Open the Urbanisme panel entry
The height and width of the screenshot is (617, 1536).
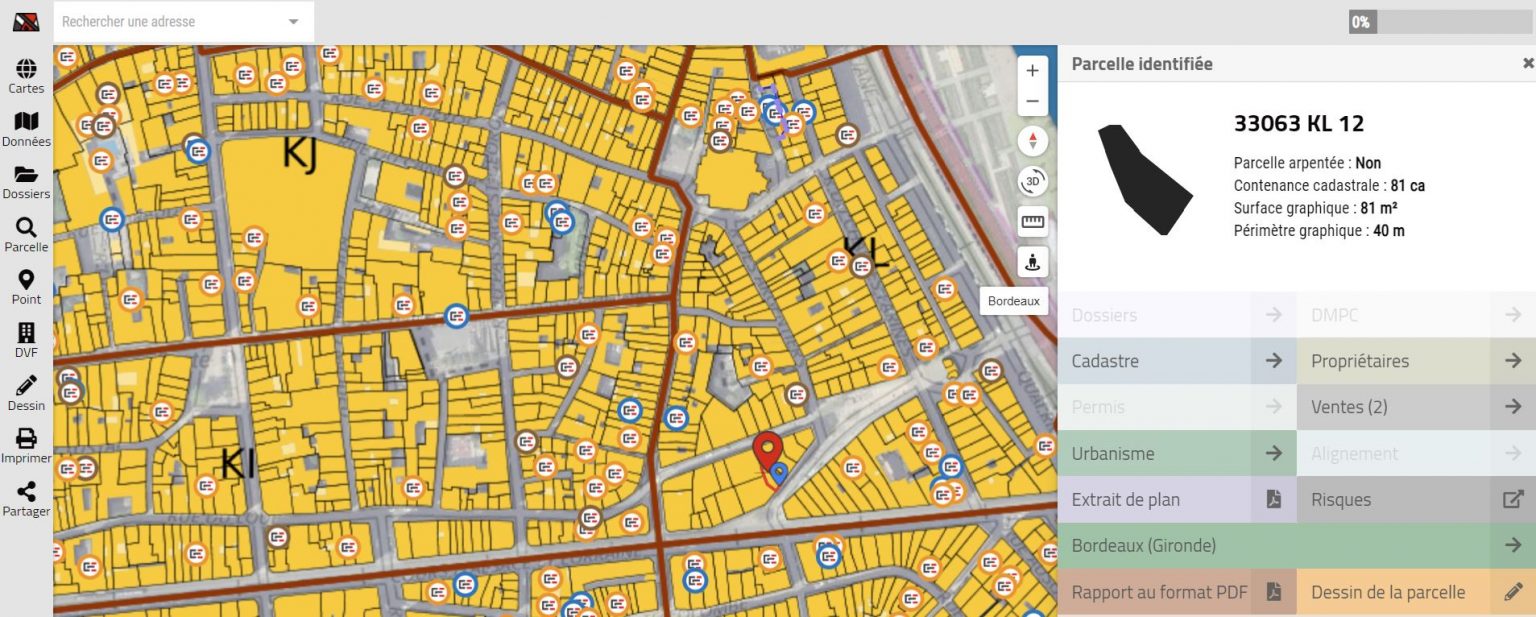point(1176,453)
